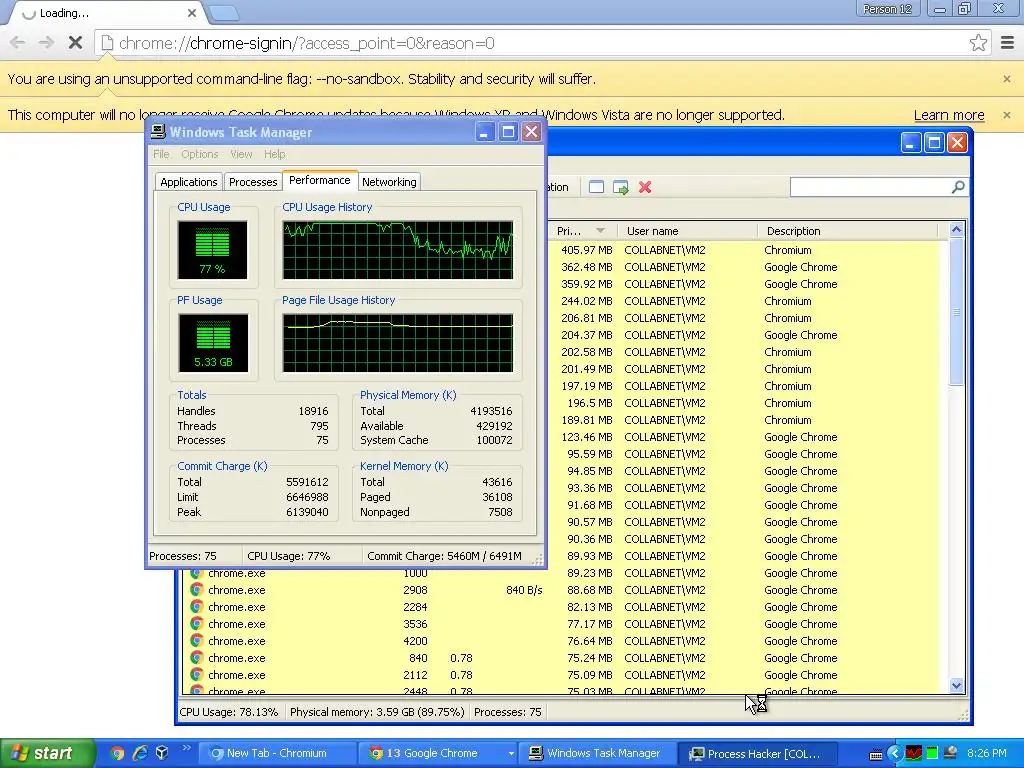This screenshot has height=768, width=1024.
Task: Select the 362.48 MB Google Chrome row
Action: [746, 267]
